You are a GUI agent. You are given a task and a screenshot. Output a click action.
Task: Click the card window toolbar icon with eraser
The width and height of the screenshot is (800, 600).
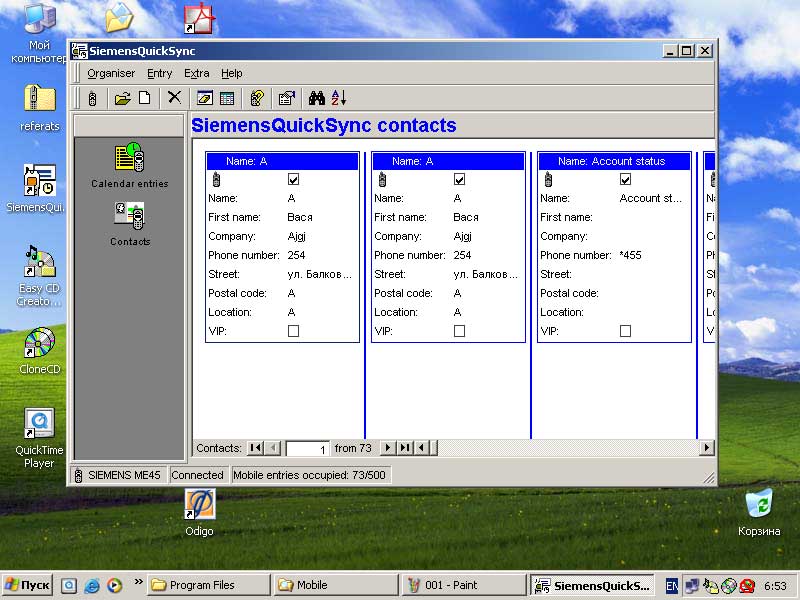coord(205,98)
